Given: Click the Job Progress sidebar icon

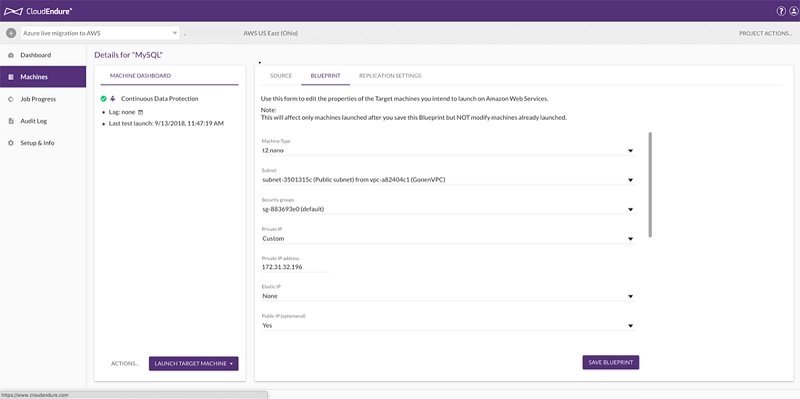Looking at the screenshot, I should [11, 99].
